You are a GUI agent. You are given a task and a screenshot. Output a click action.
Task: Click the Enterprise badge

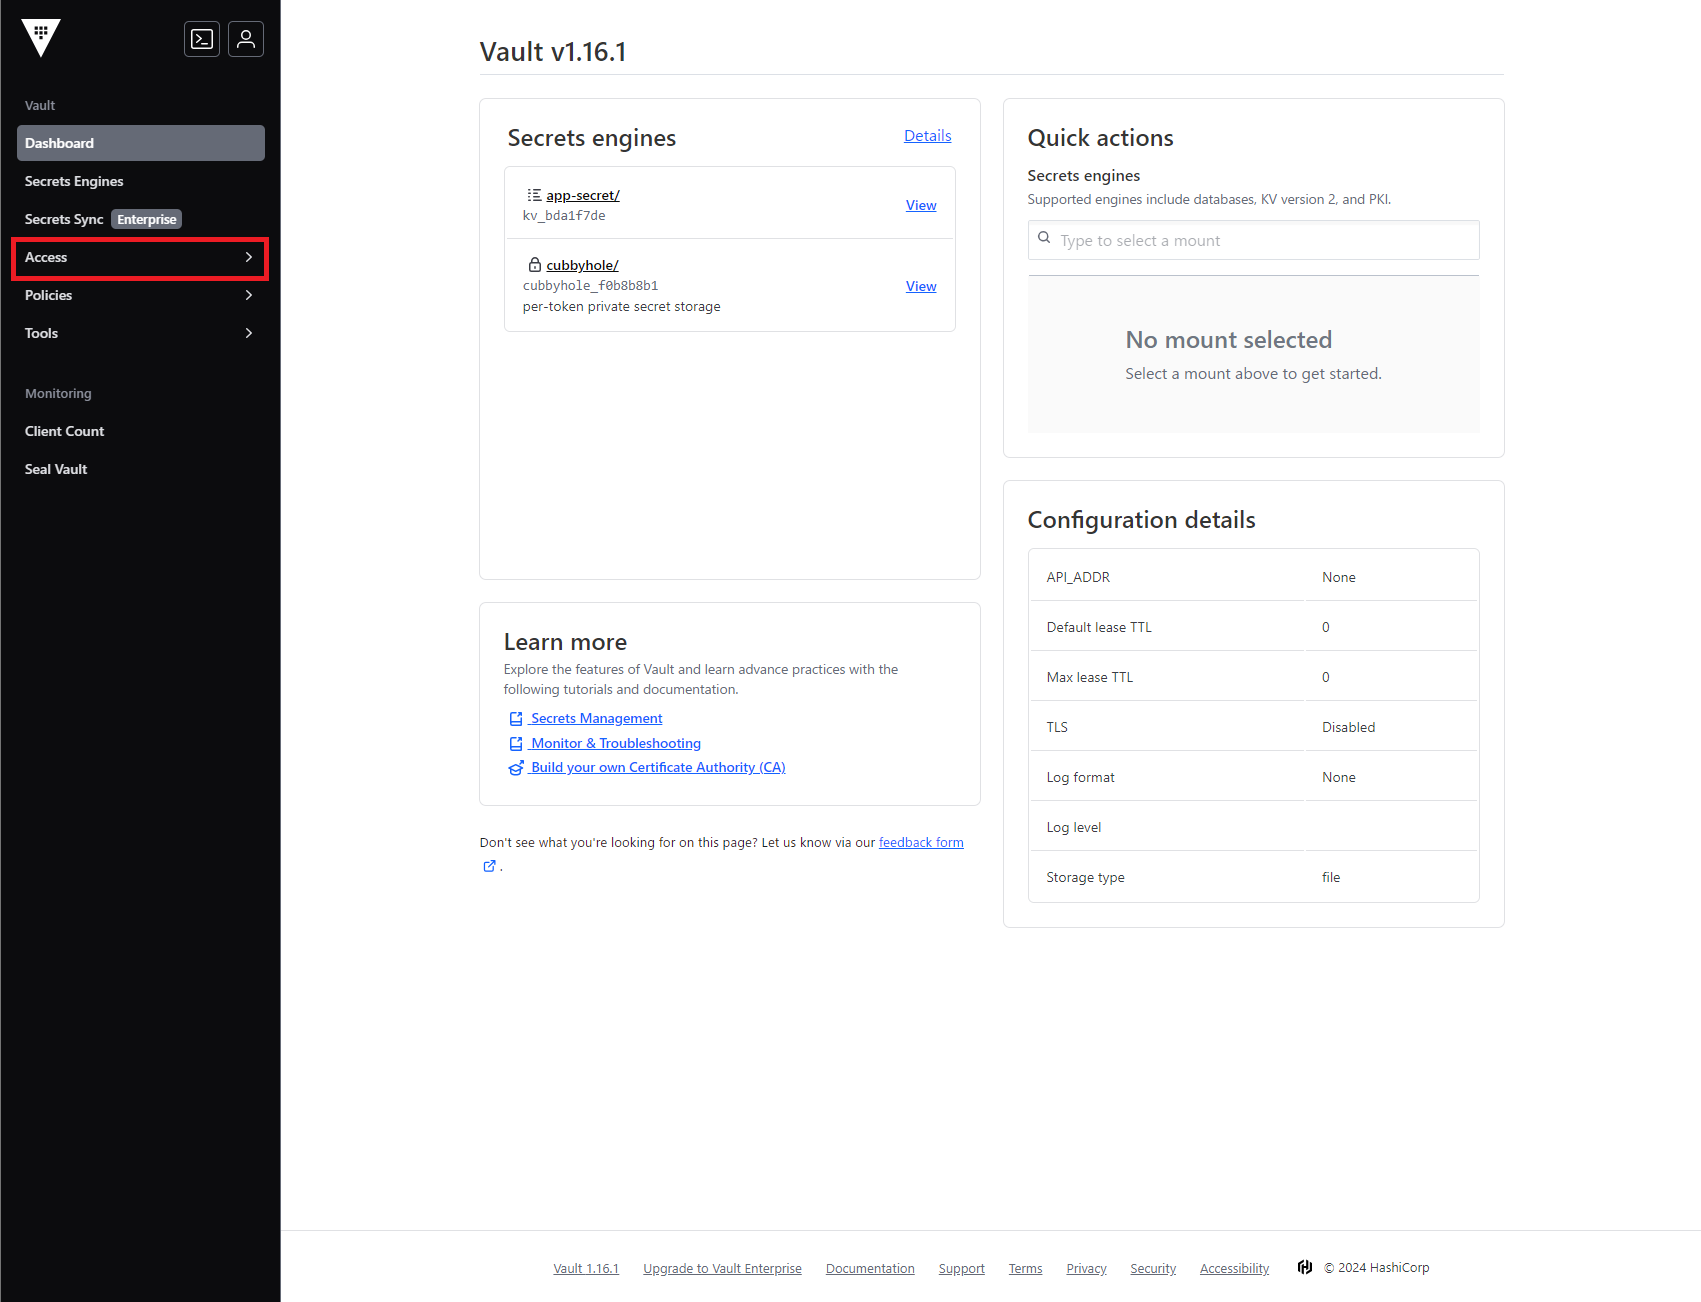click(146, 219)
